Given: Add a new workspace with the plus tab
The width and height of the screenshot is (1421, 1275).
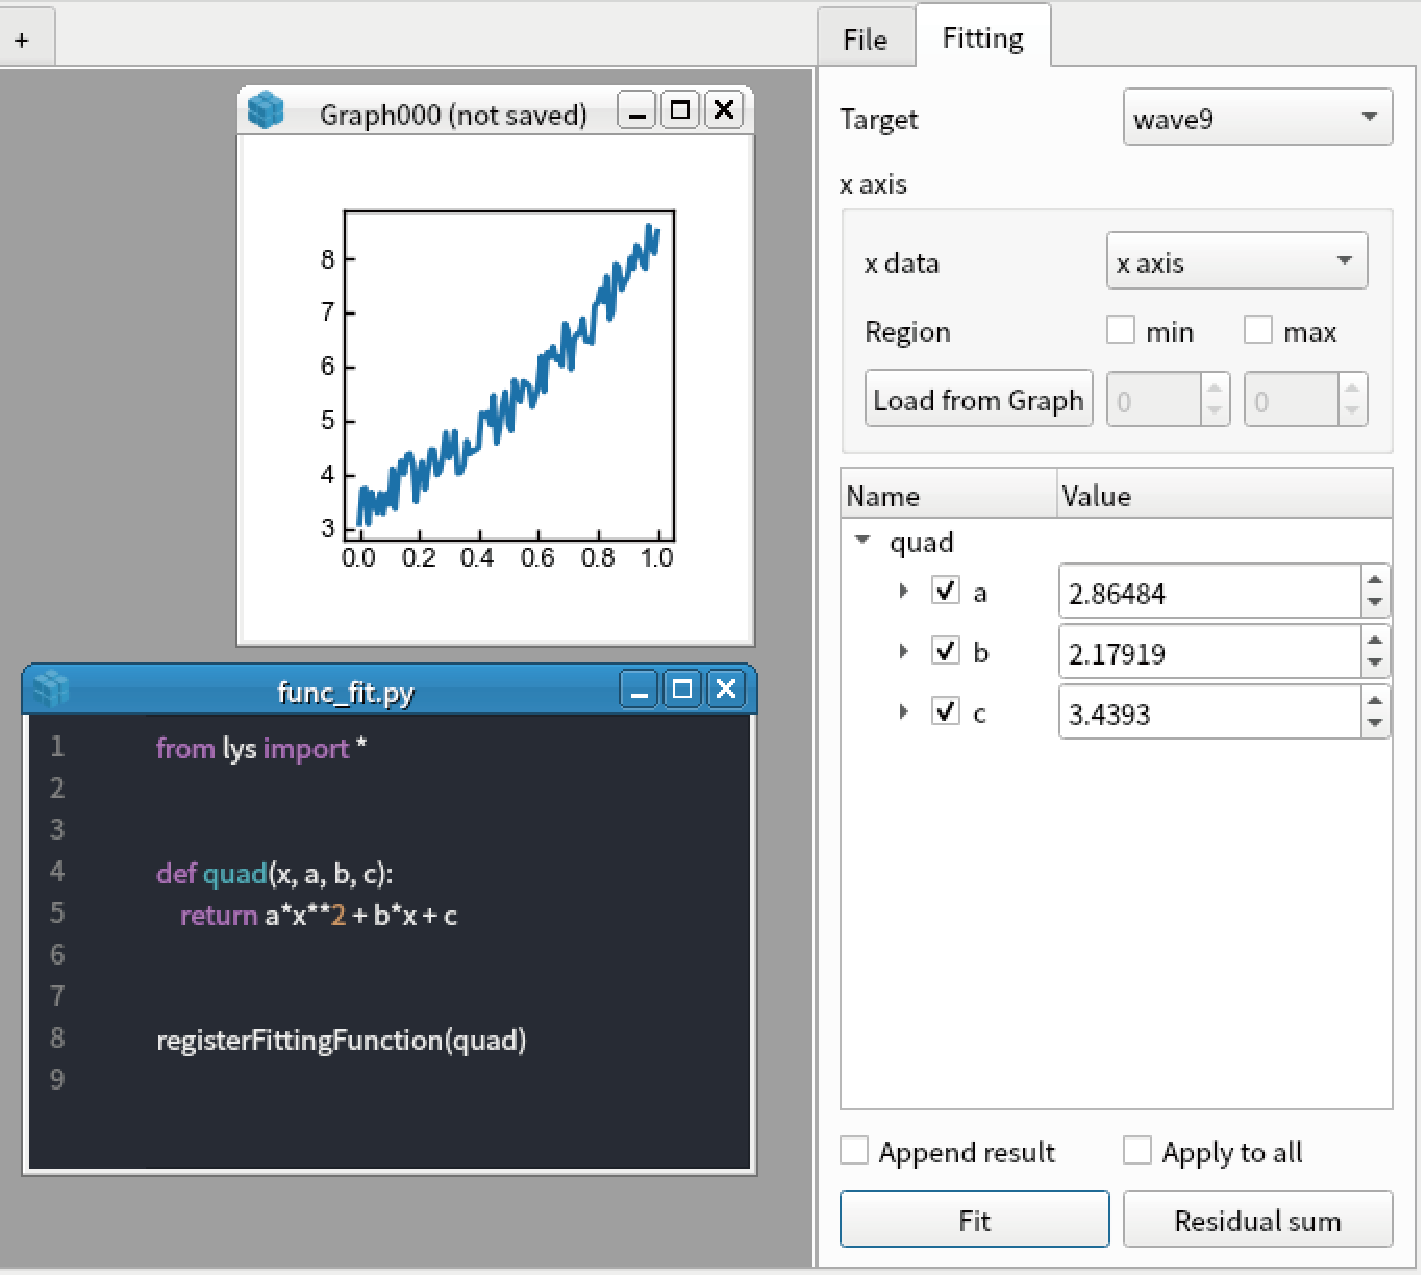Looking at the screenshot, I should pyautogui.click(x=22, y=40).
